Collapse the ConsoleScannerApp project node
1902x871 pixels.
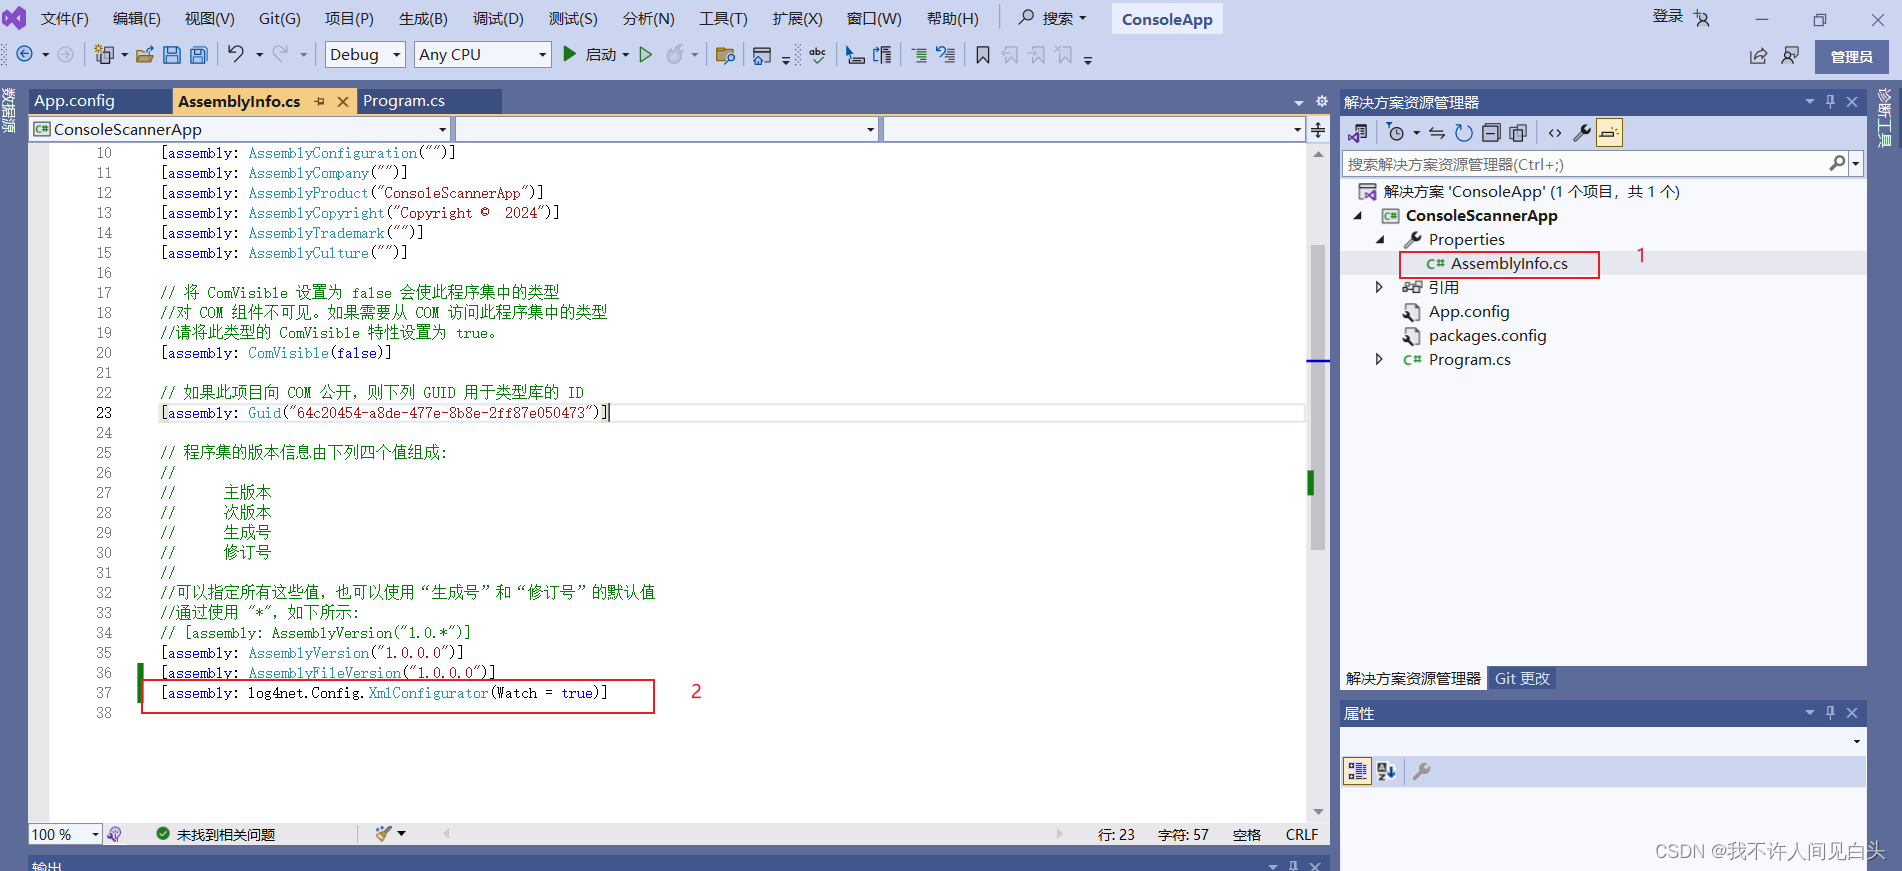coord(1357,215)
